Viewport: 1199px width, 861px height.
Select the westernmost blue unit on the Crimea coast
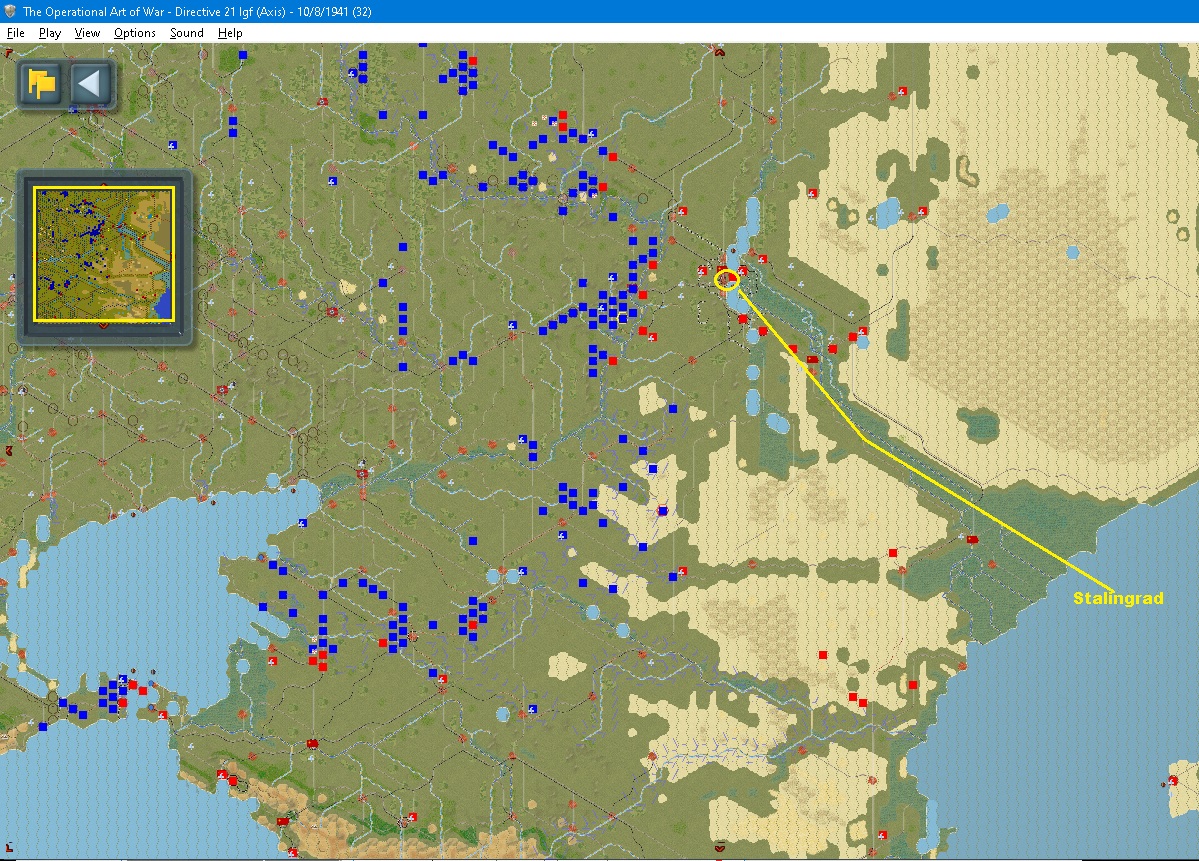(x=43, y=726)
